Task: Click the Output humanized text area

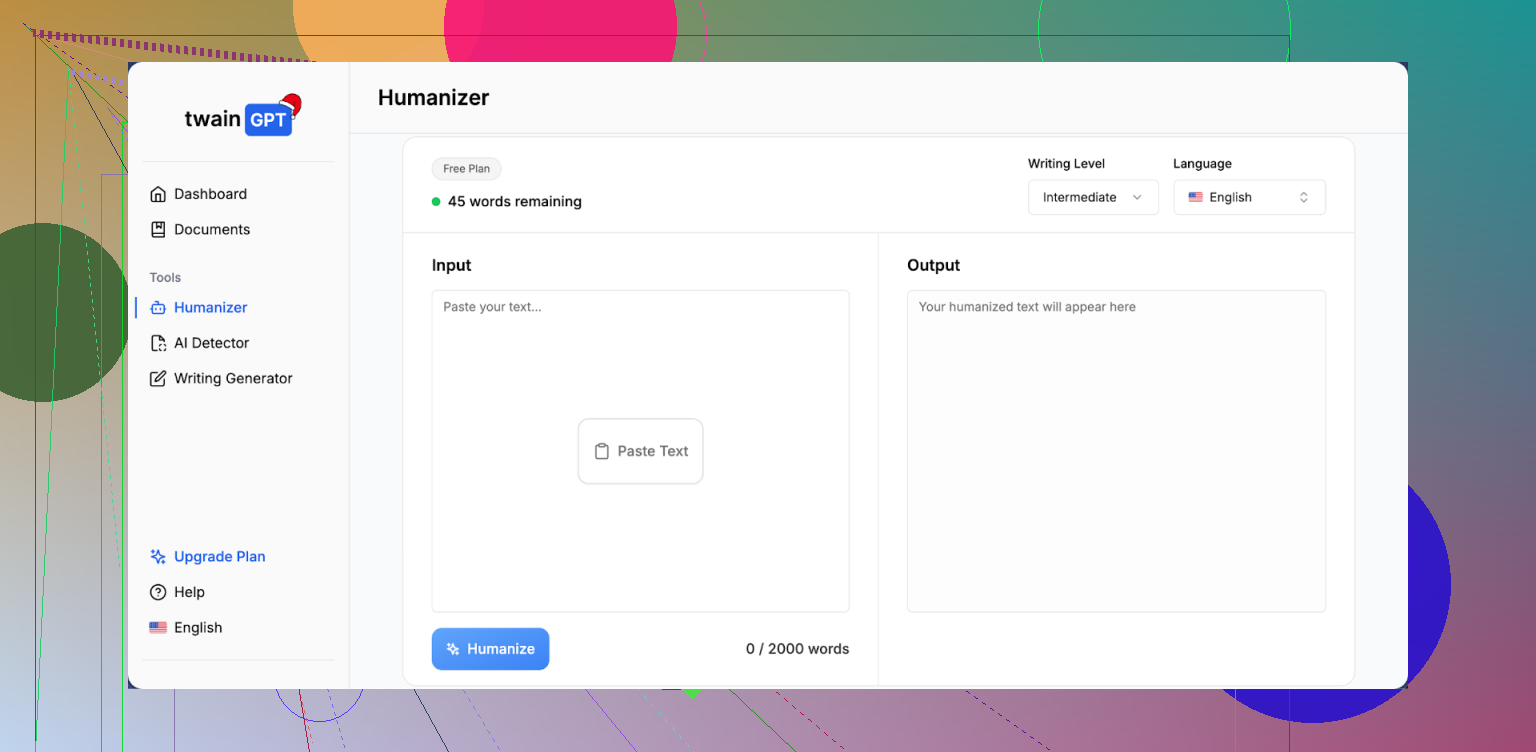Action: coord(1116,450)
